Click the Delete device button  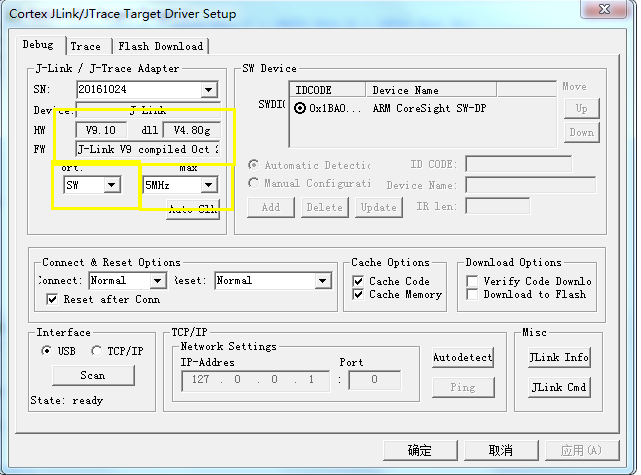tap(325, 207)
